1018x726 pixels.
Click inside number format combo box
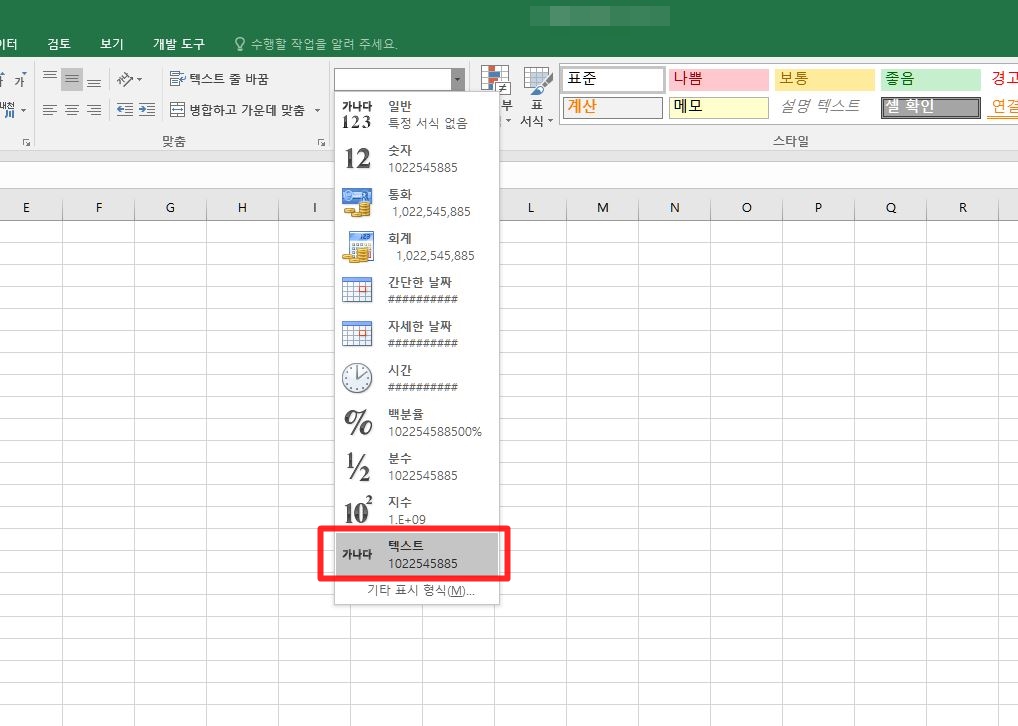(392, 79)
